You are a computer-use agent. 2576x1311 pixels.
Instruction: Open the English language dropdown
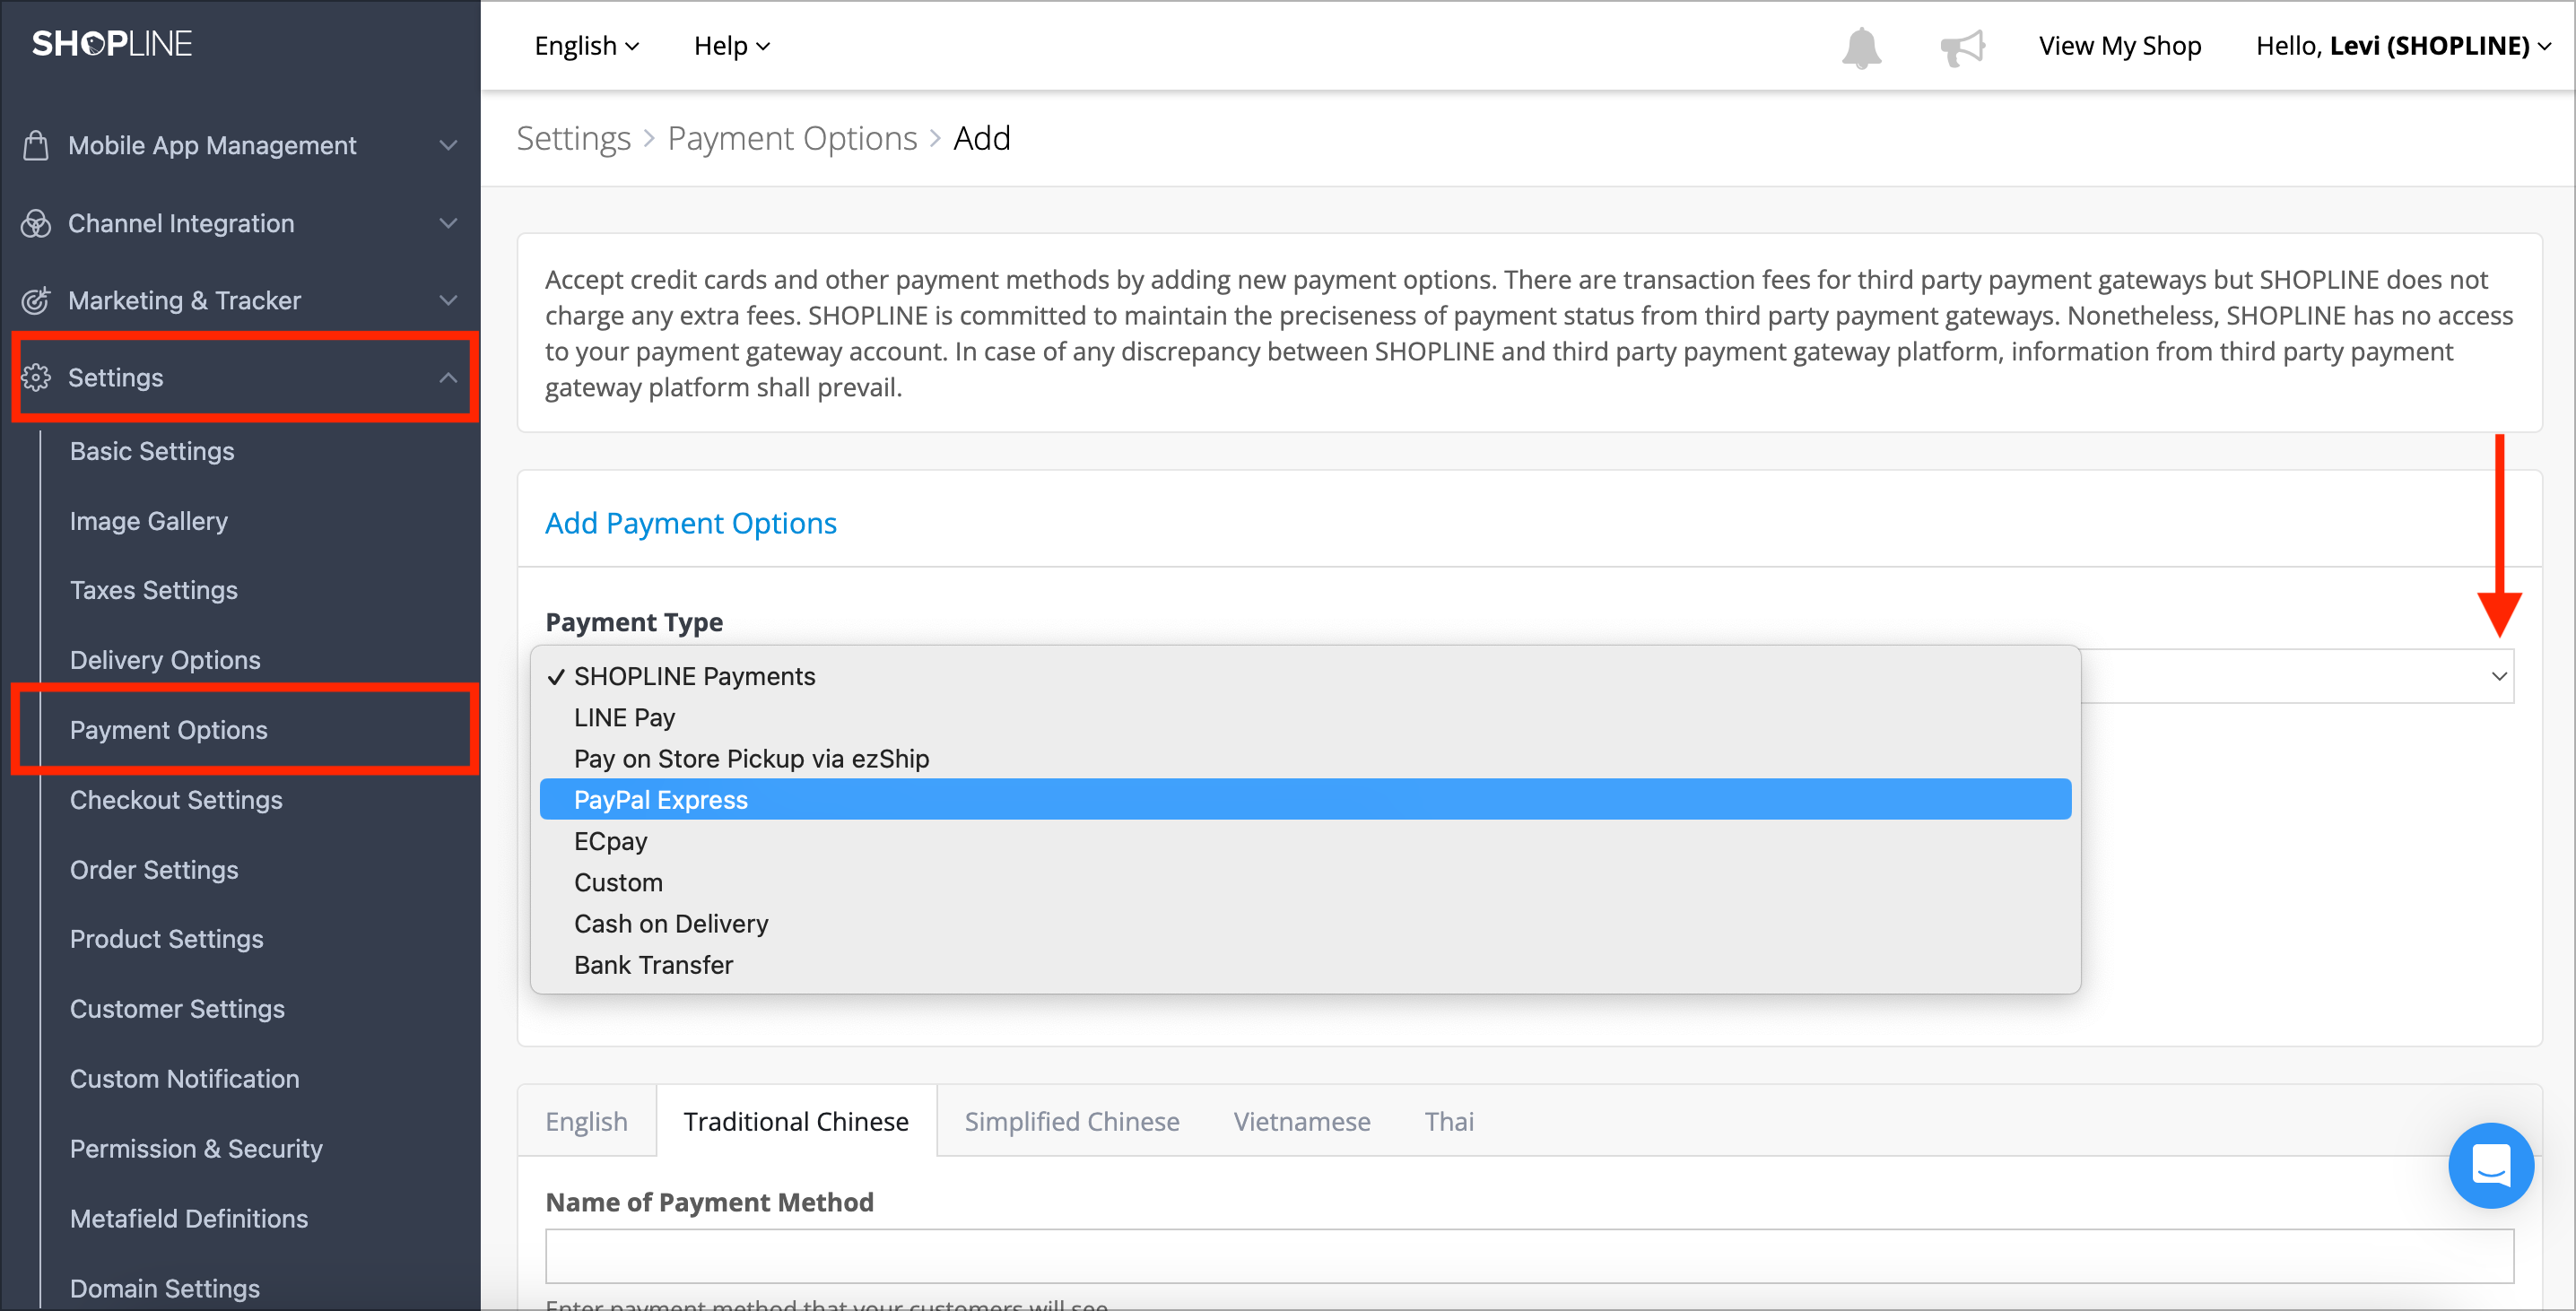point(587,46)
